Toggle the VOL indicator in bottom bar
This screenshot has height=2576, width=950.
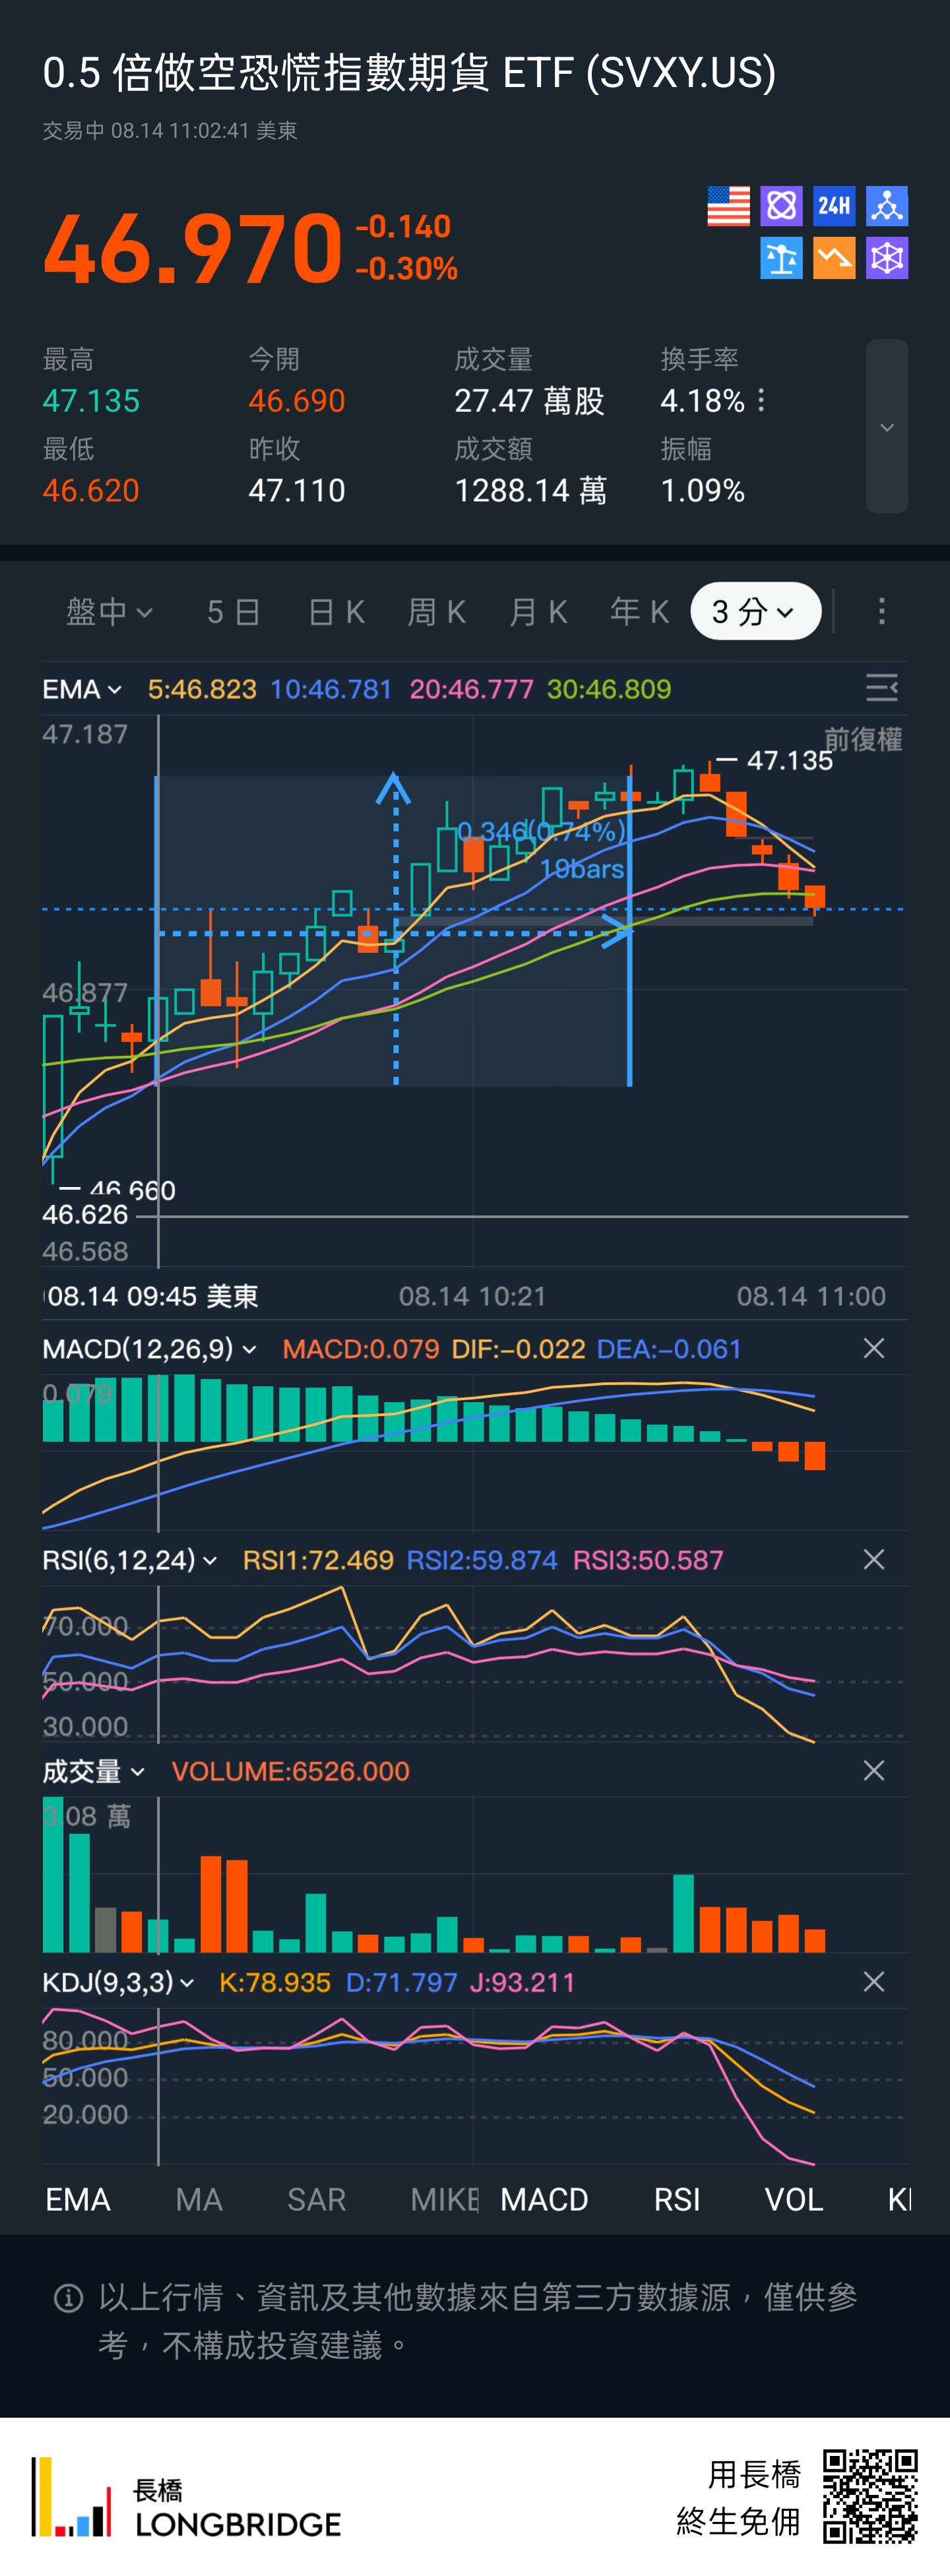click(794, 2200)
